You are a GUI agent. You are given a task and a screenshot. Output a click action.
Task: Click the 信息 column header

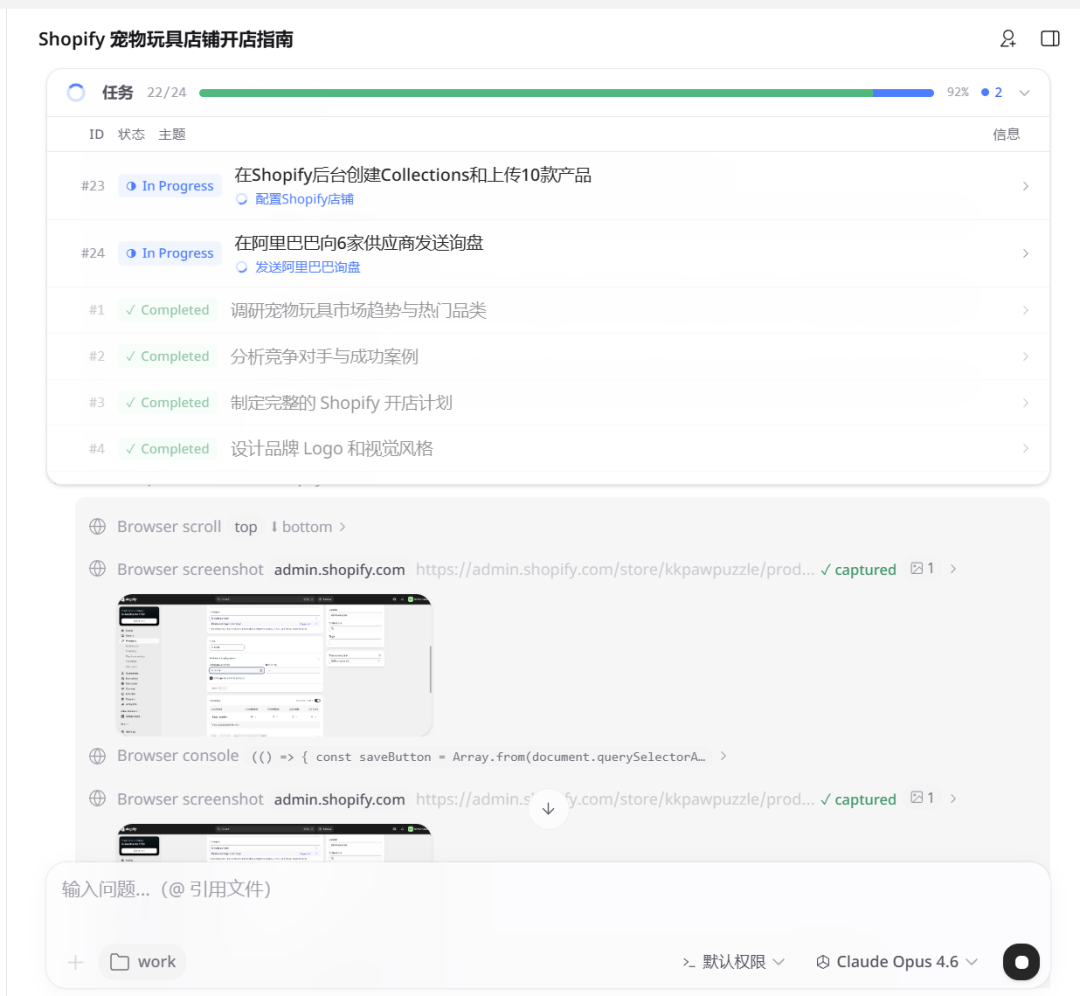click(x=1006, y=134)
